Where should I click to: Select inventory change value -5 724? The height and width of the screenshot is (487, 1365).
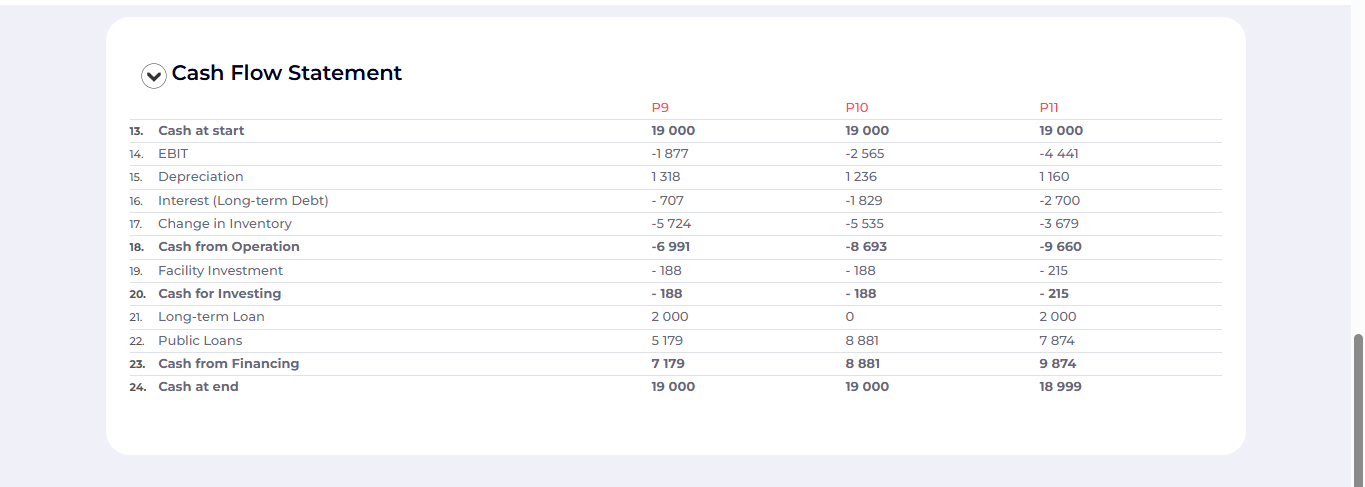coord(671,224)
